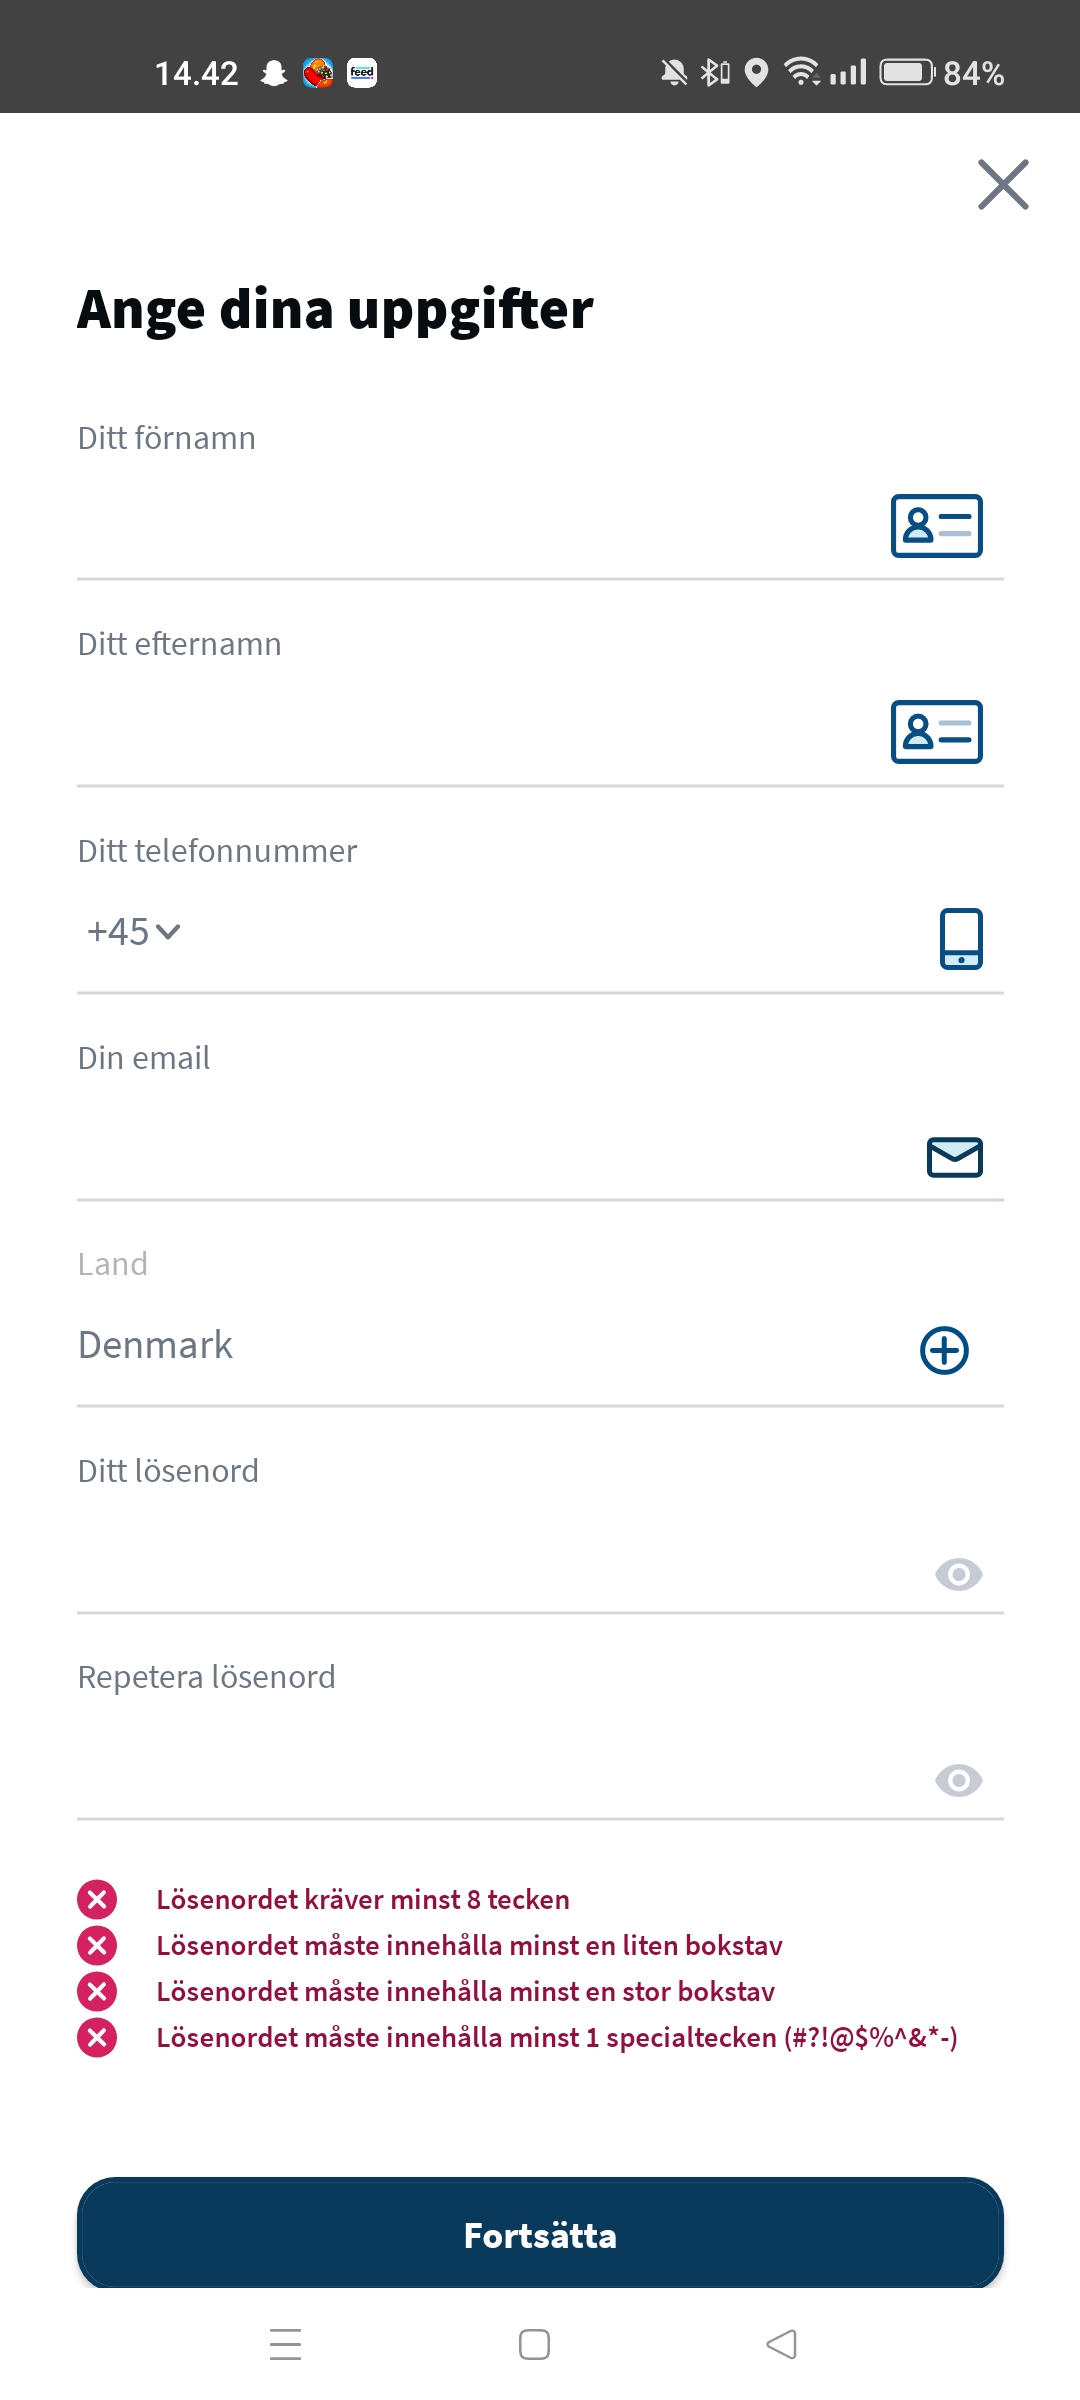Tap the envelope icon in email field
This screenshot has height=2400, width=1080.
(x=955, y=1157)
